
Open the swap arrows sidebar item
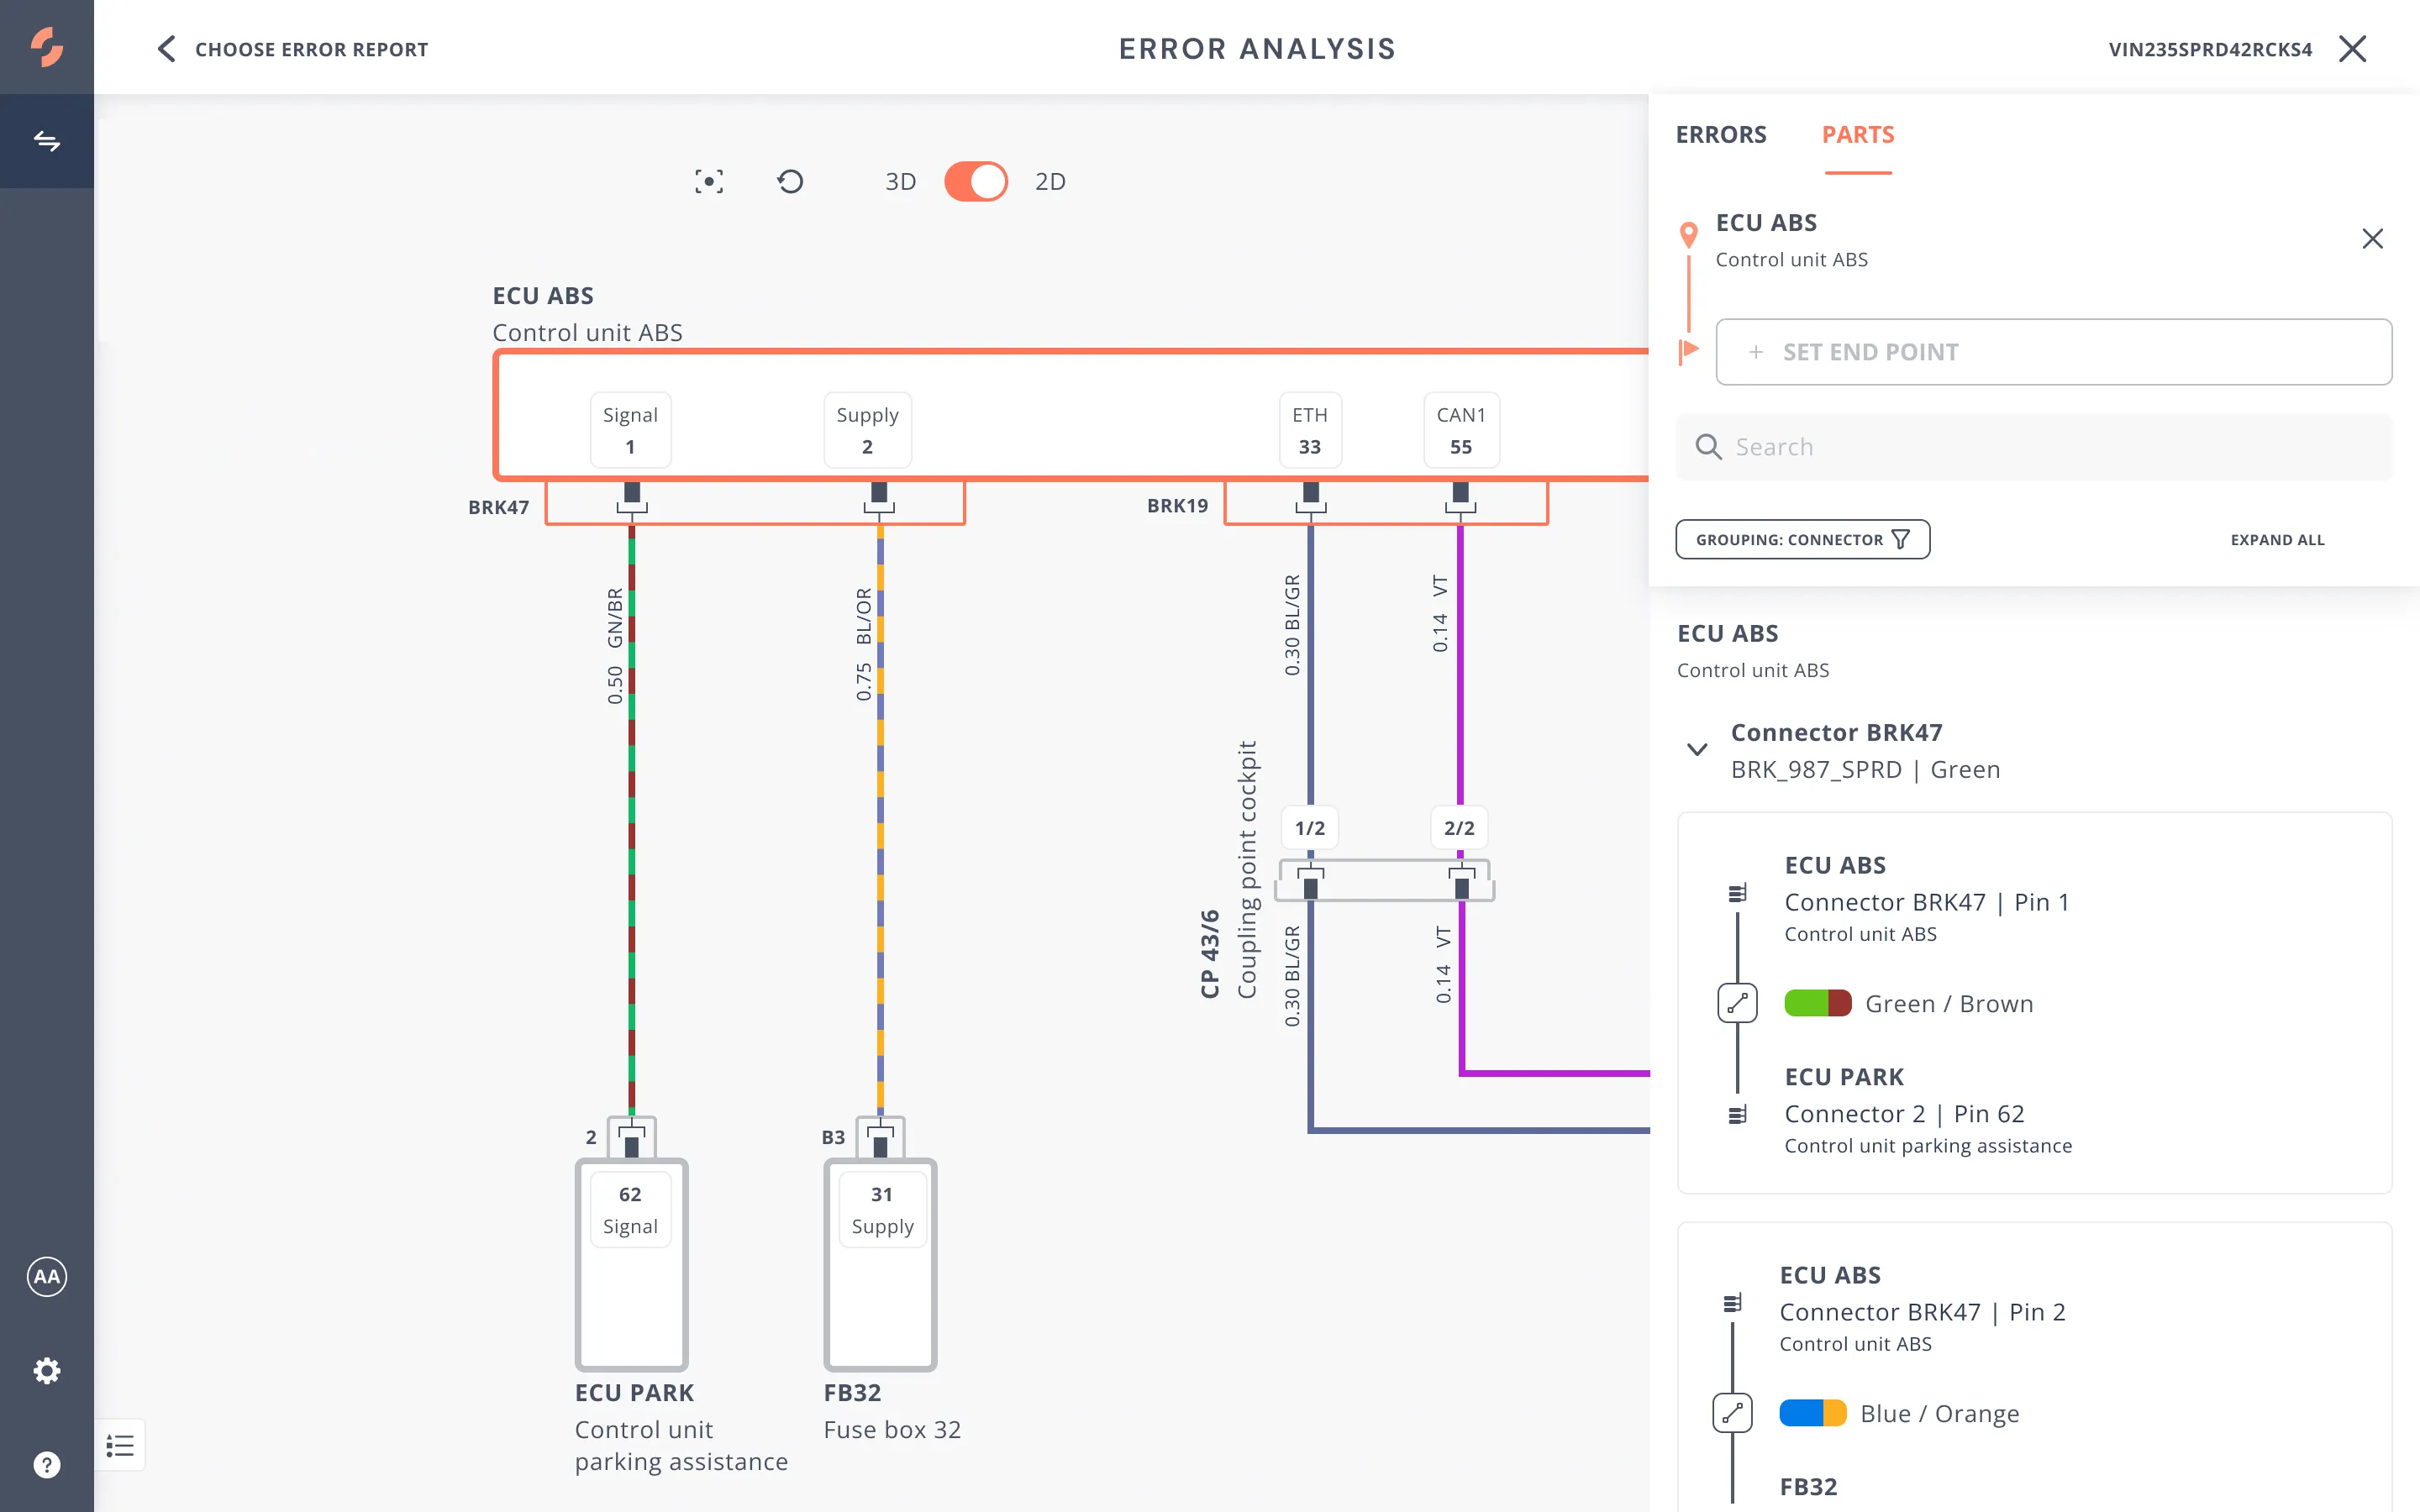pyautogui.click(x=47, y=141)
